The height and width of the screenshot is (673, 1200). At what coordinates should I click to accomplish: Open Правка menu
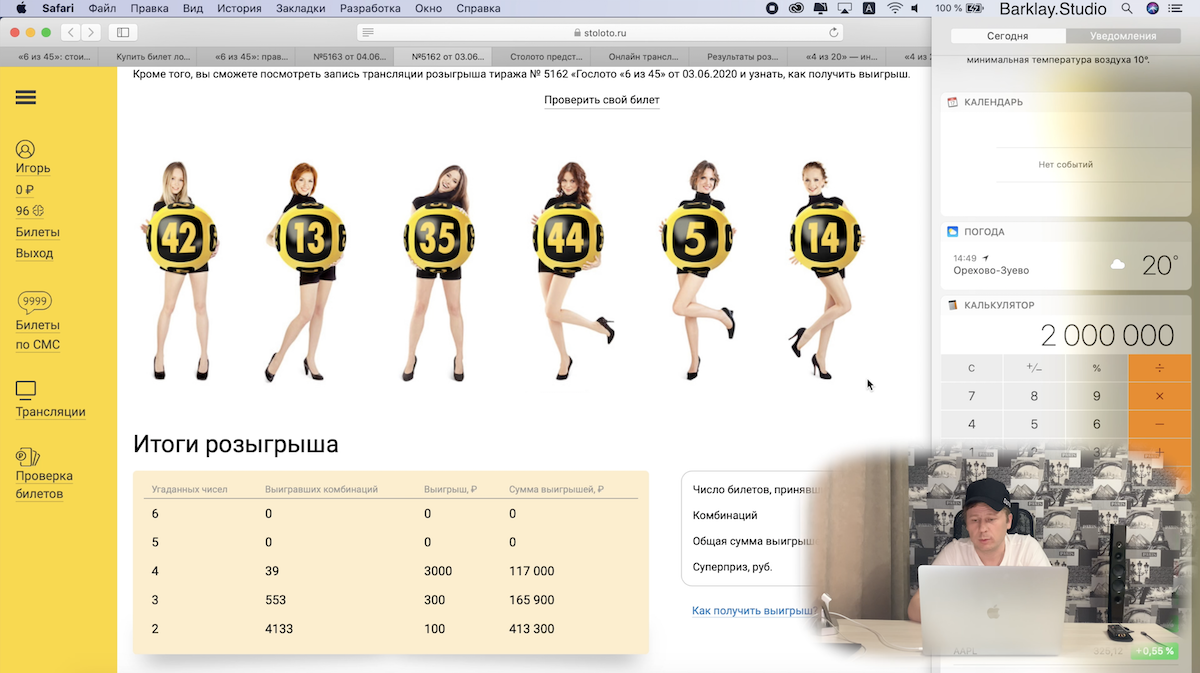point(150,8)
